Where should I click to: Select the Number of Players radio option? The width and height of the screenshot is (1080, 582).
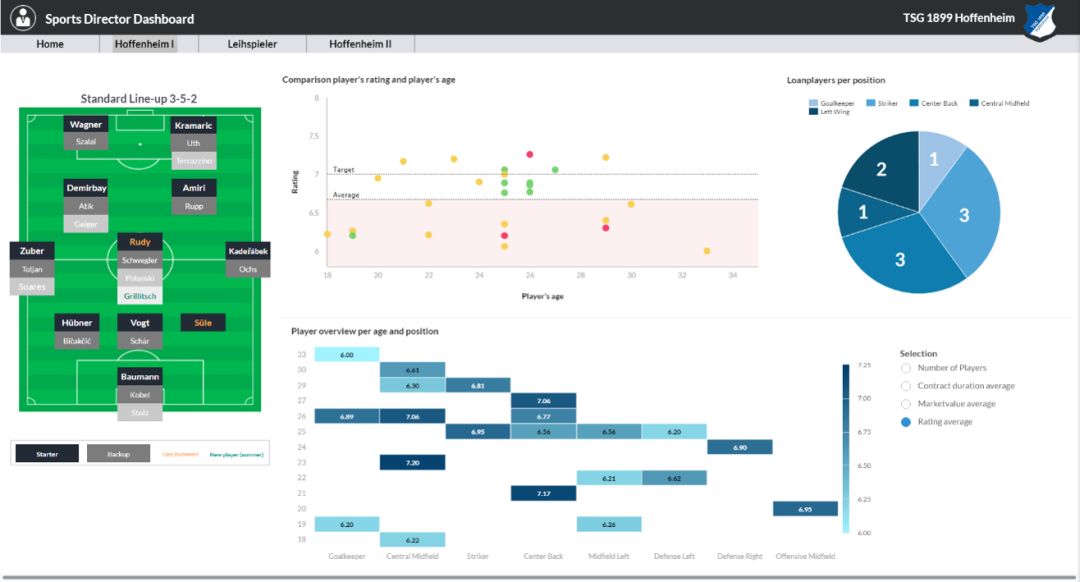tap(906, 368)
